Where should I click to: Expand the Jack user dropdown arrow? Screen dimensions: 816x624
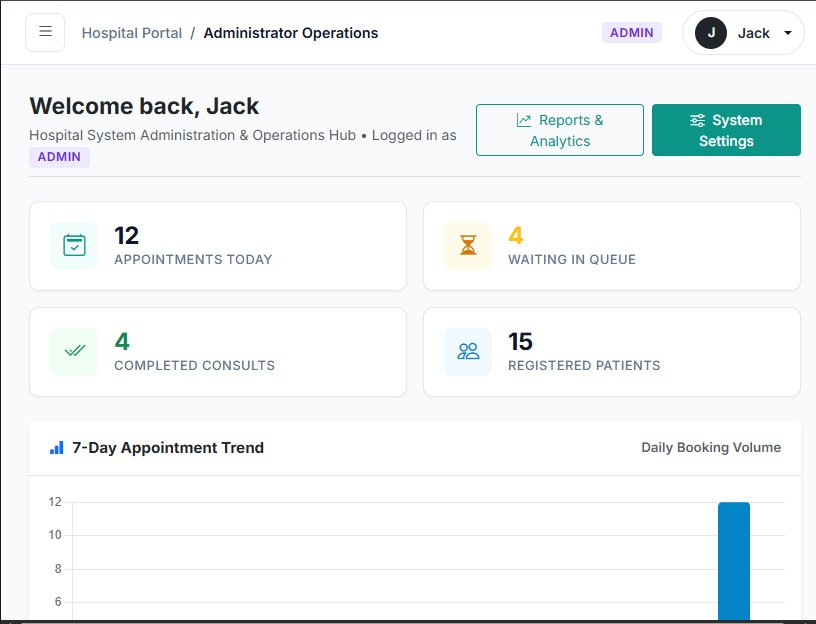pyautogui.click(x=788, y=33)
